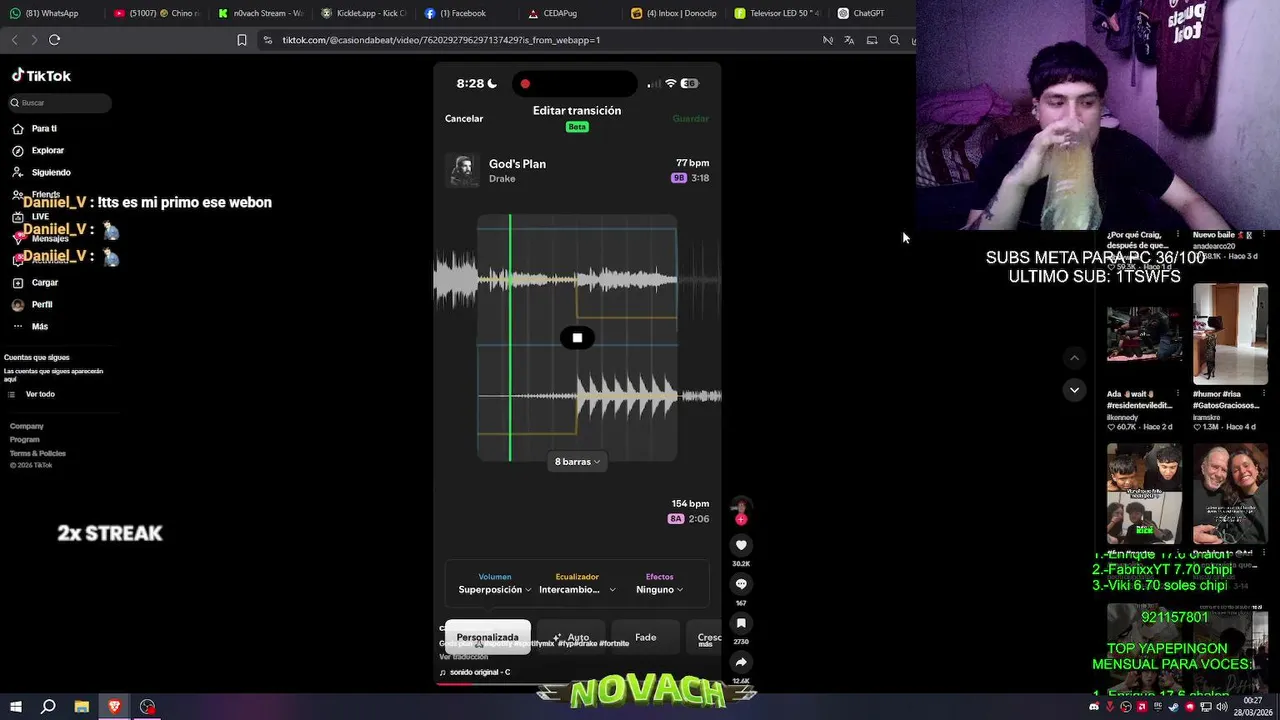Open the Terms & Policies link
This screenshot has width=1280, height=720.
coord(38,453)
